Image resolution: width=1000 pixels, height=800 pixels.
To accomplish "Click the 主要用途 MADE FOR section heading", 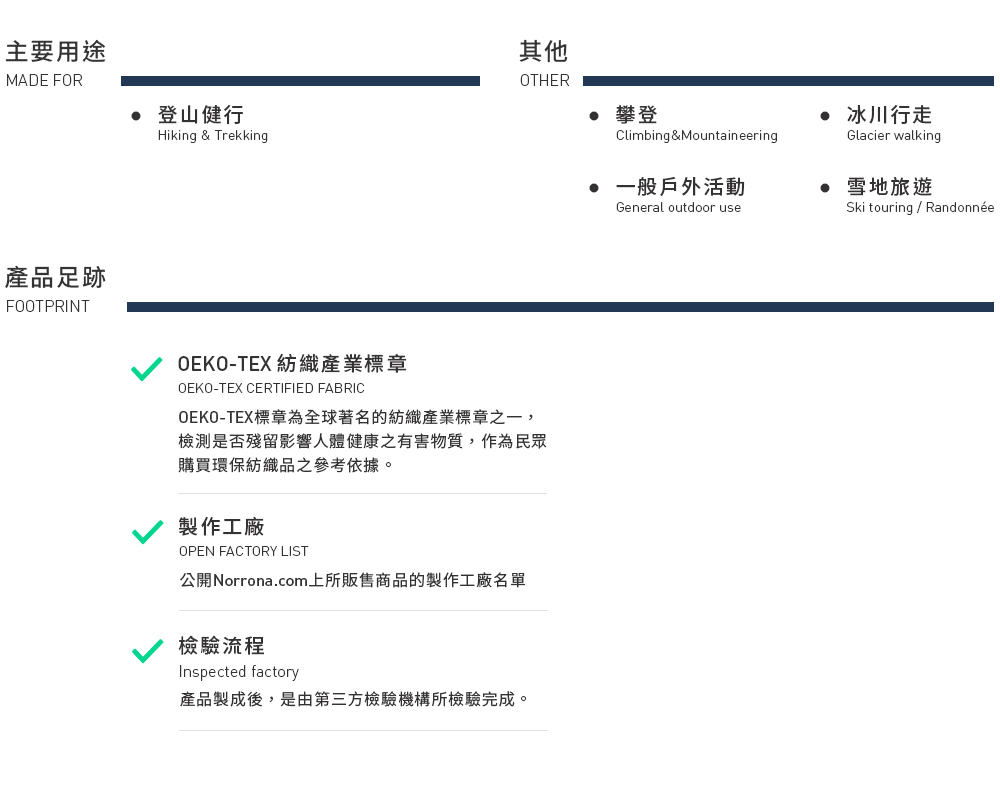I will 55,64.
